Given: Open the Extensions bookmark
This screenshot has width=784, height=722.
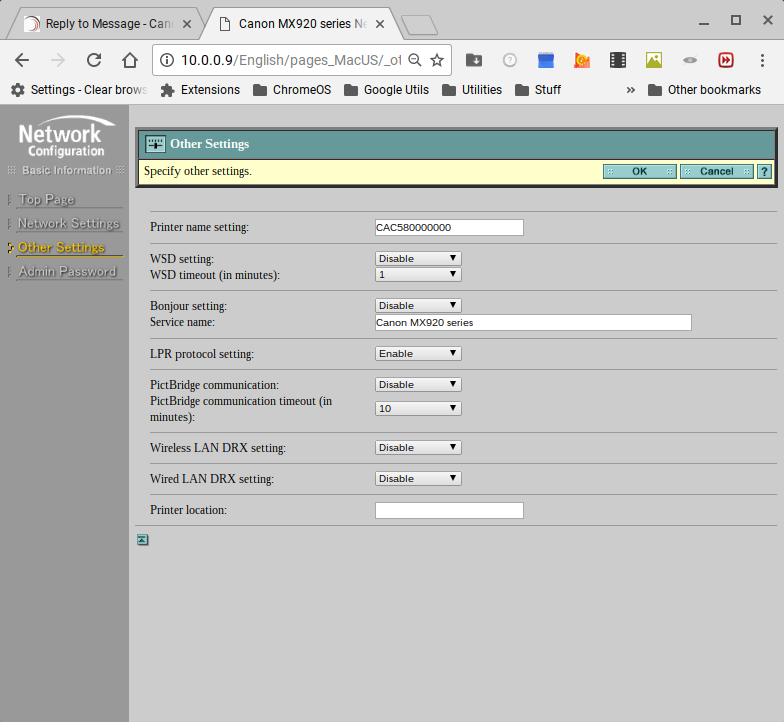Looking at the screenshot, I should [200, 90].
